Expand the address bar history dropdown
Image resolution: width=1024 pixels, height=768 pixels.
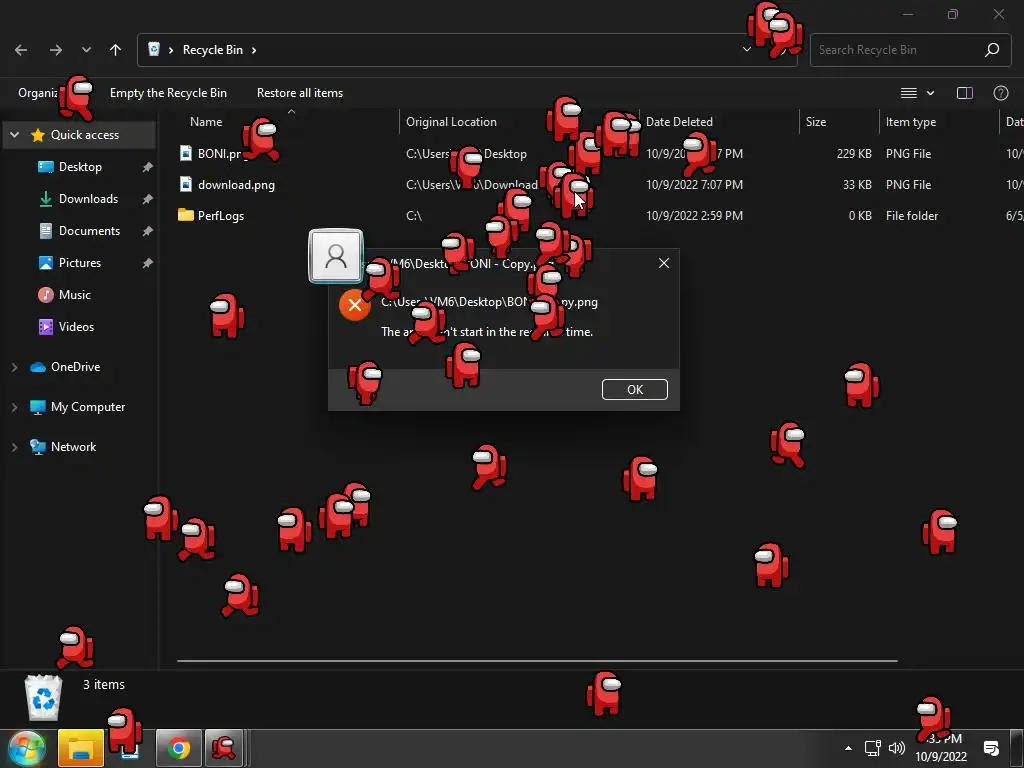[746, 49]
